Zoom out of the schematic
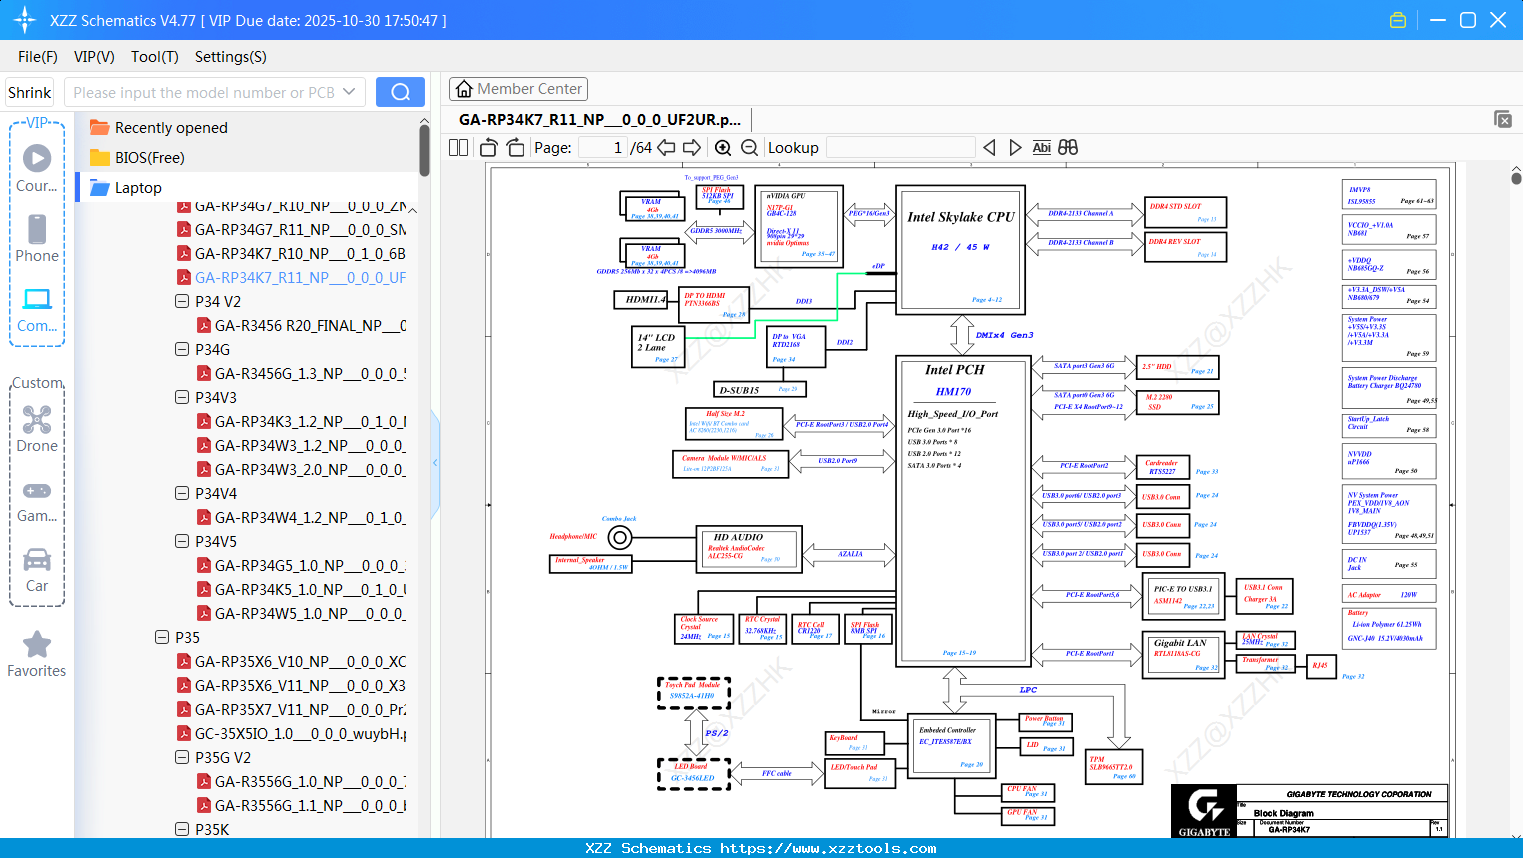Image resolution: width=1523 pixels, height=858 pixels. pos(749,147)
